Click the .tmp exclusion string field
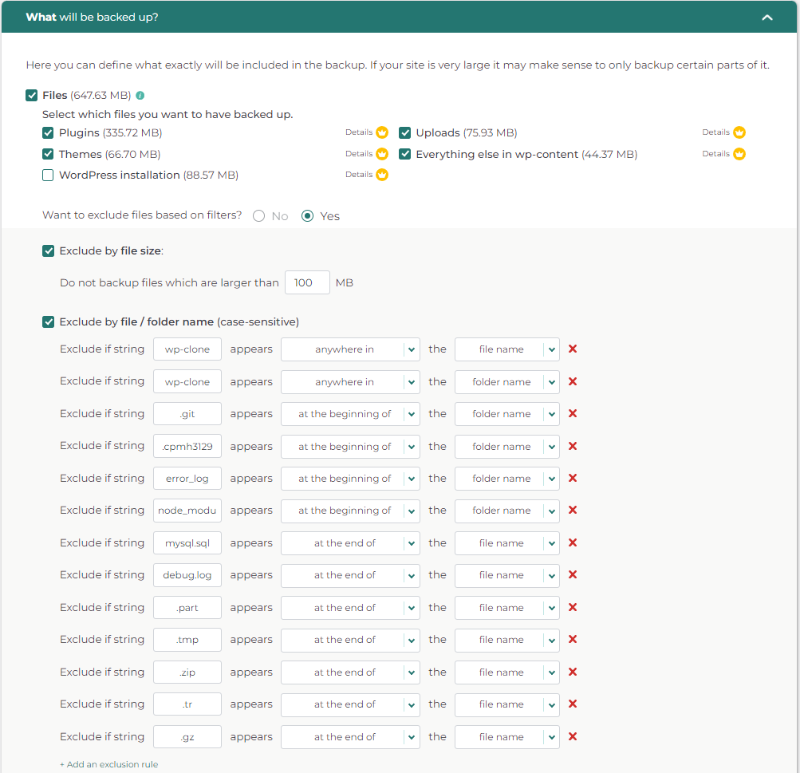 pos(187,640)
